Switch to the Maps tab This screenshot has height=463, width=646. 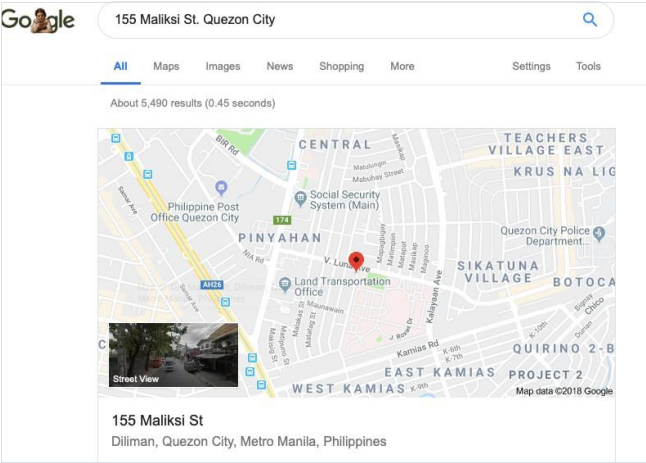click(x=166, y=66)
